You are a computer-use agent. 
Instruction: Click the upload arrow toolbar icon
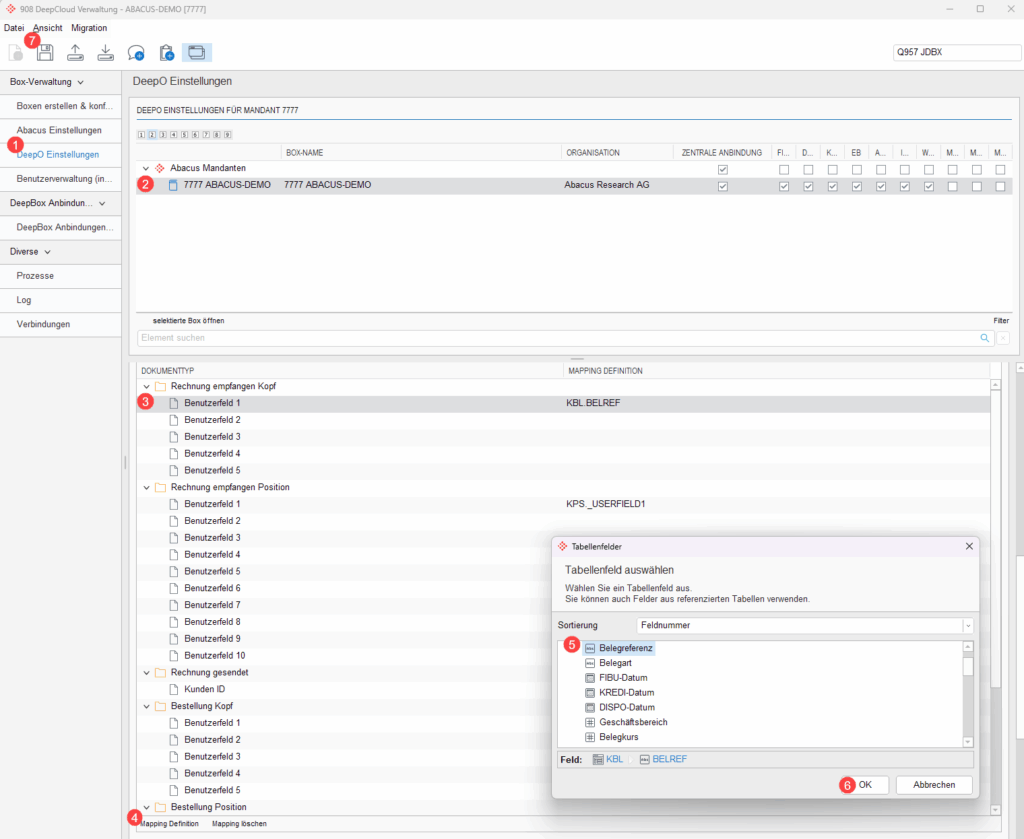pos(75,53)
